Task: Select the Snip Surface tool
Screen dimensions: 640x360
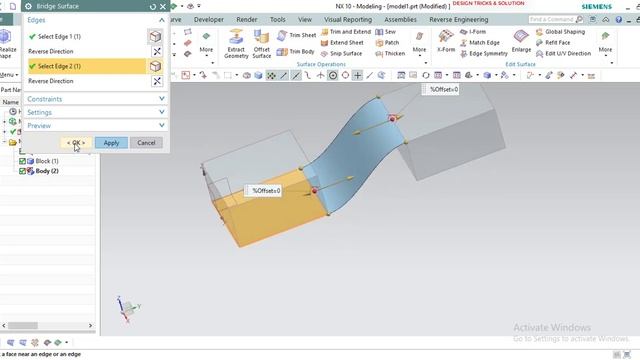Action: click(341, 53)
